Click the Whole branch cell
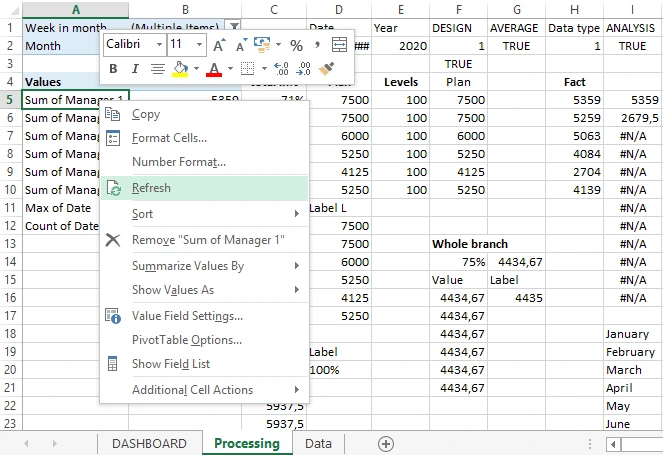This screenshot has width=663, height=455. (x=458, y=244)
